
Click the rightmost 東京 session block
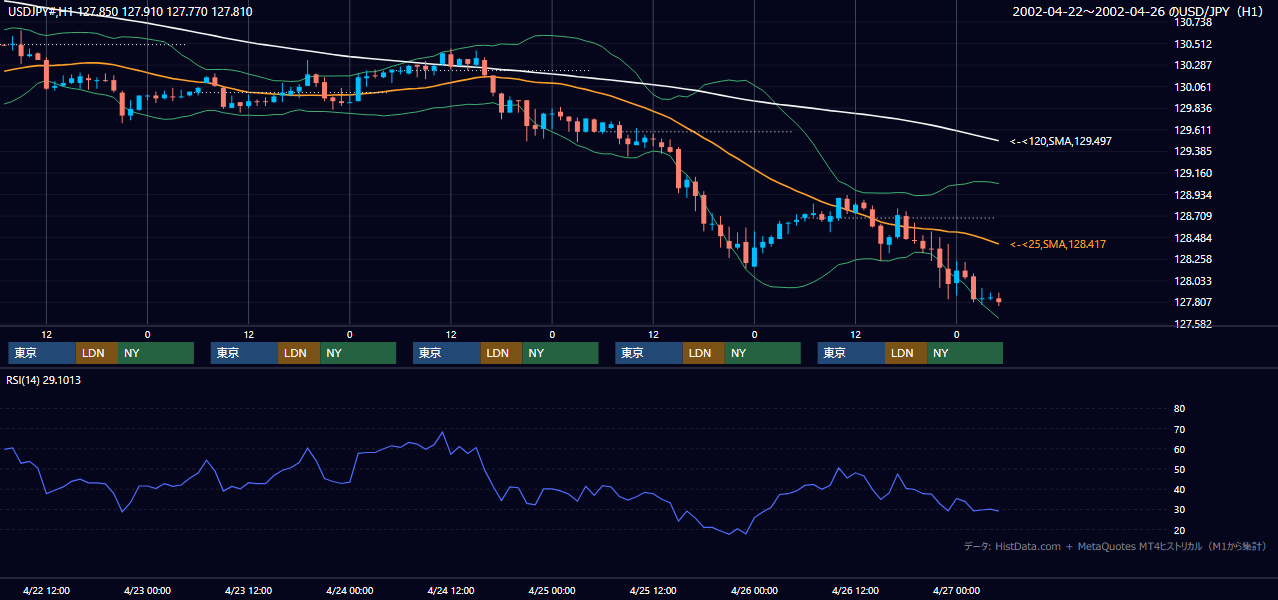[851, 353]
